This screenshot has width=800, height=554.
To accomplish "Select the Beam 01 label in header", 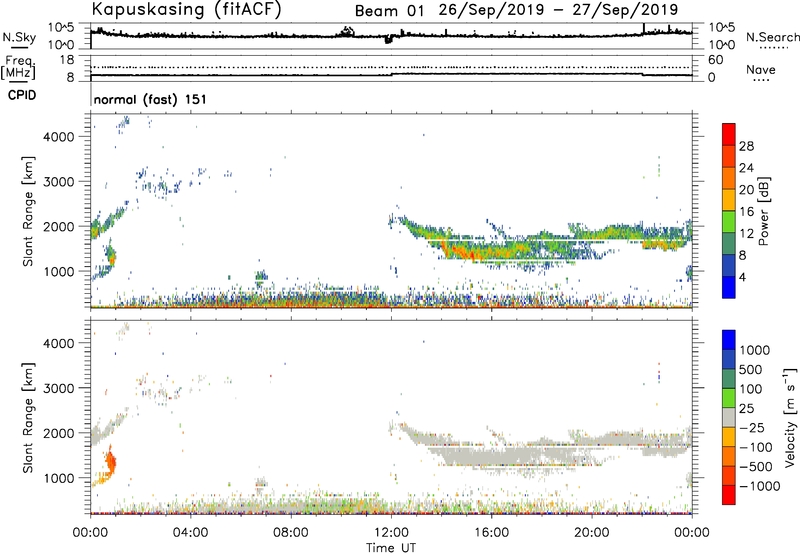I will coord(389,11).
